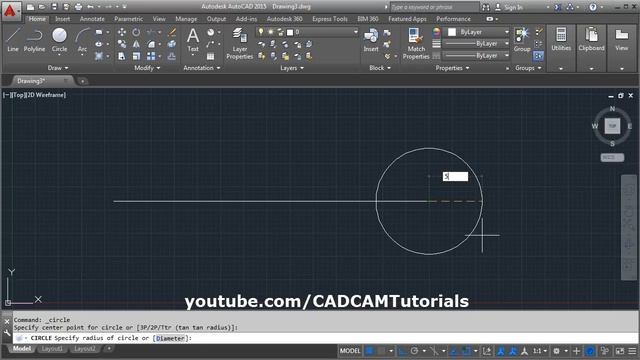Switch to the Layout1 tab

[52, 349]
